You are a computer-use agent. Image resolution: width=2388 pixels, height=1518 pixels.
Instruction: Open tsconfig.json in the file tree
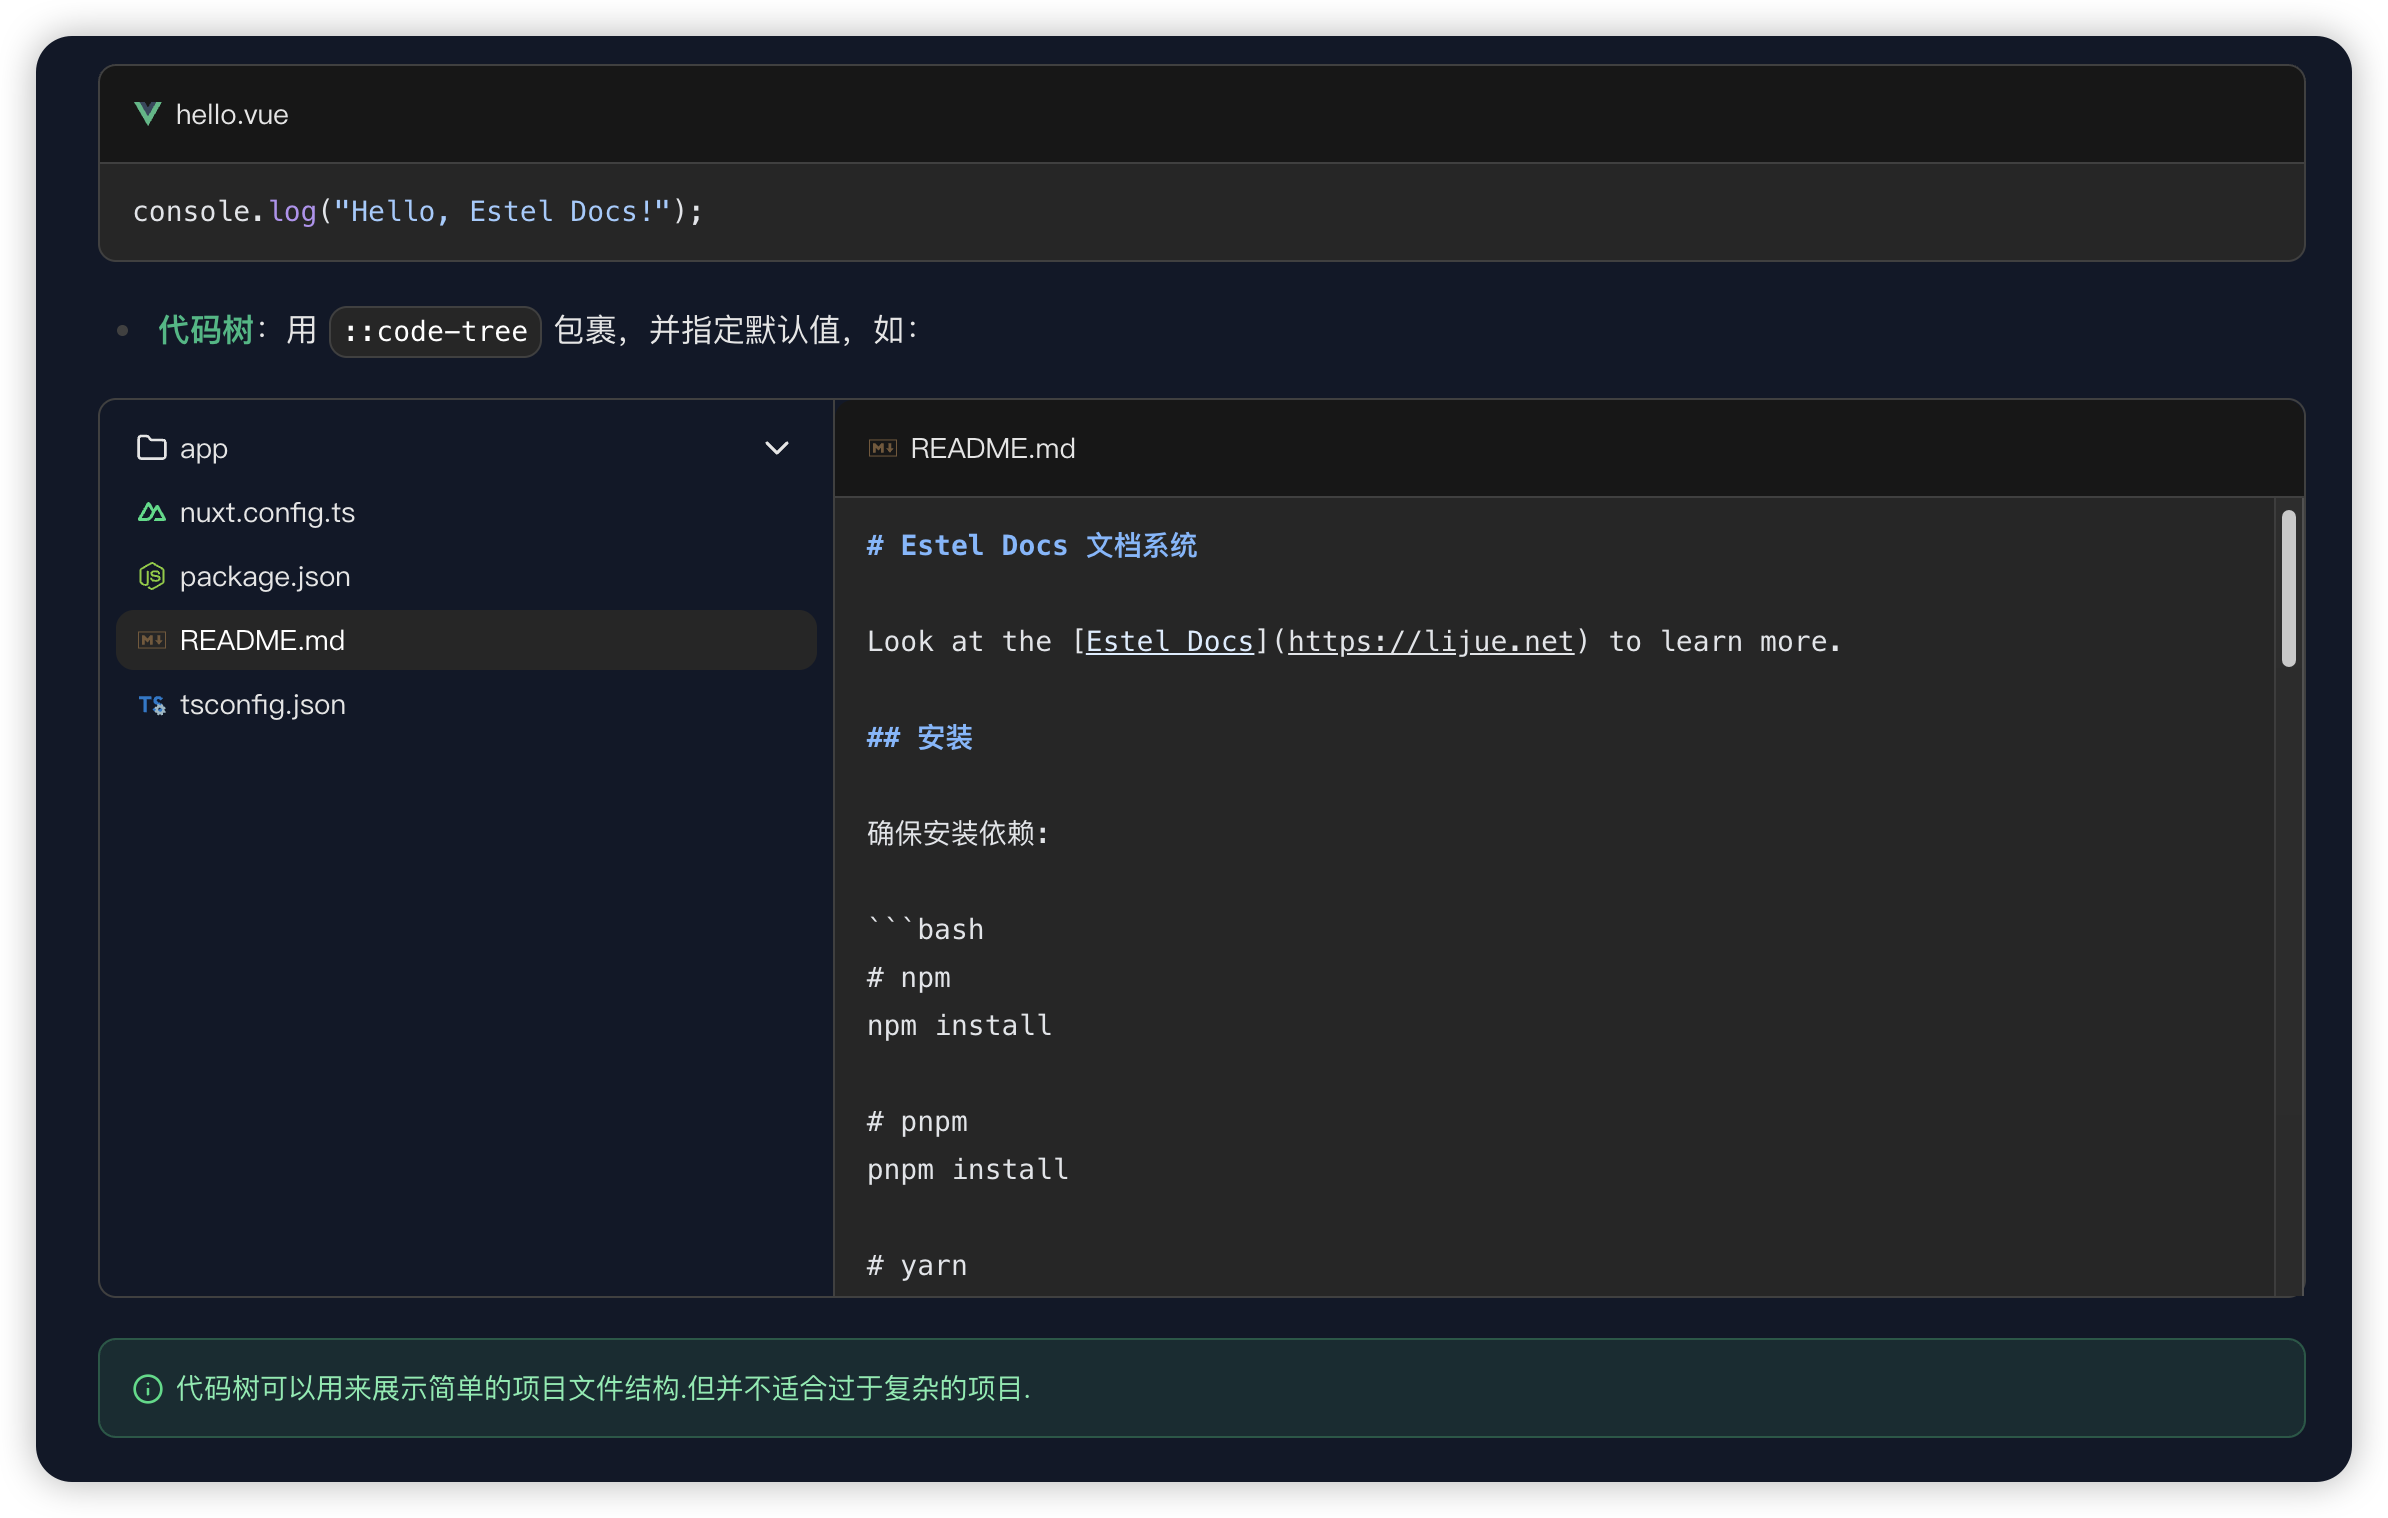(262, 705)
